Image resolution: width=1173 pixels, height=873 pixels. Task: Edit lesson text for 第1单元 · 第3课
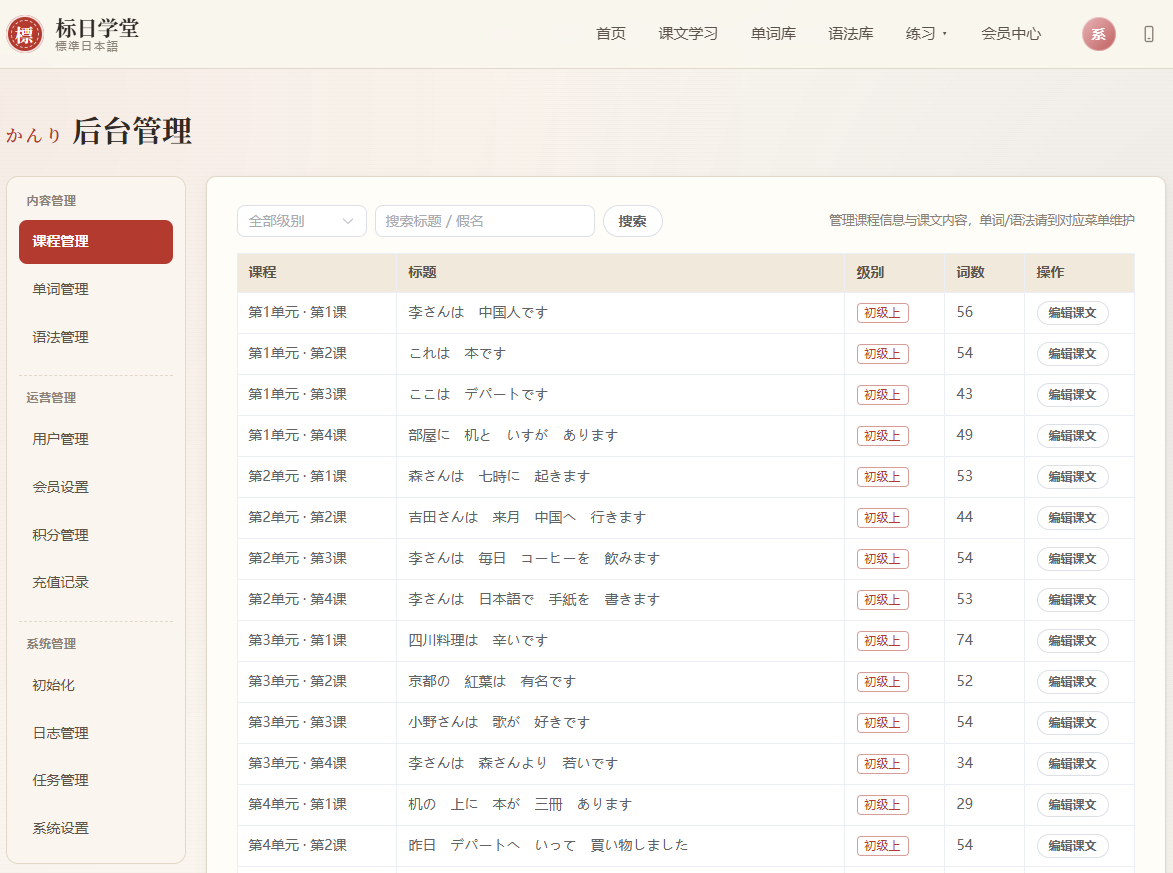[1072, 394]
